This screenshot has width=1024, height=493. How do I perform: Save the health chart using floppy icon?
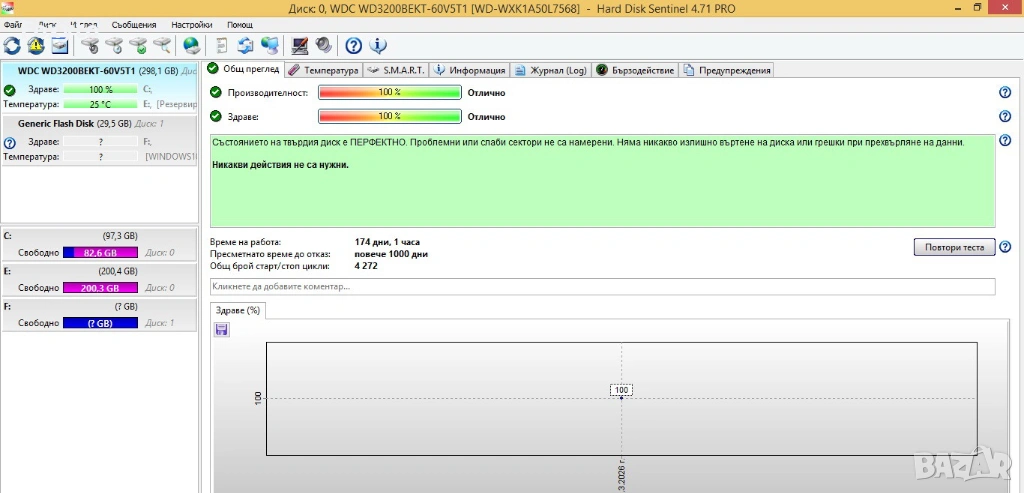(221, 330)
